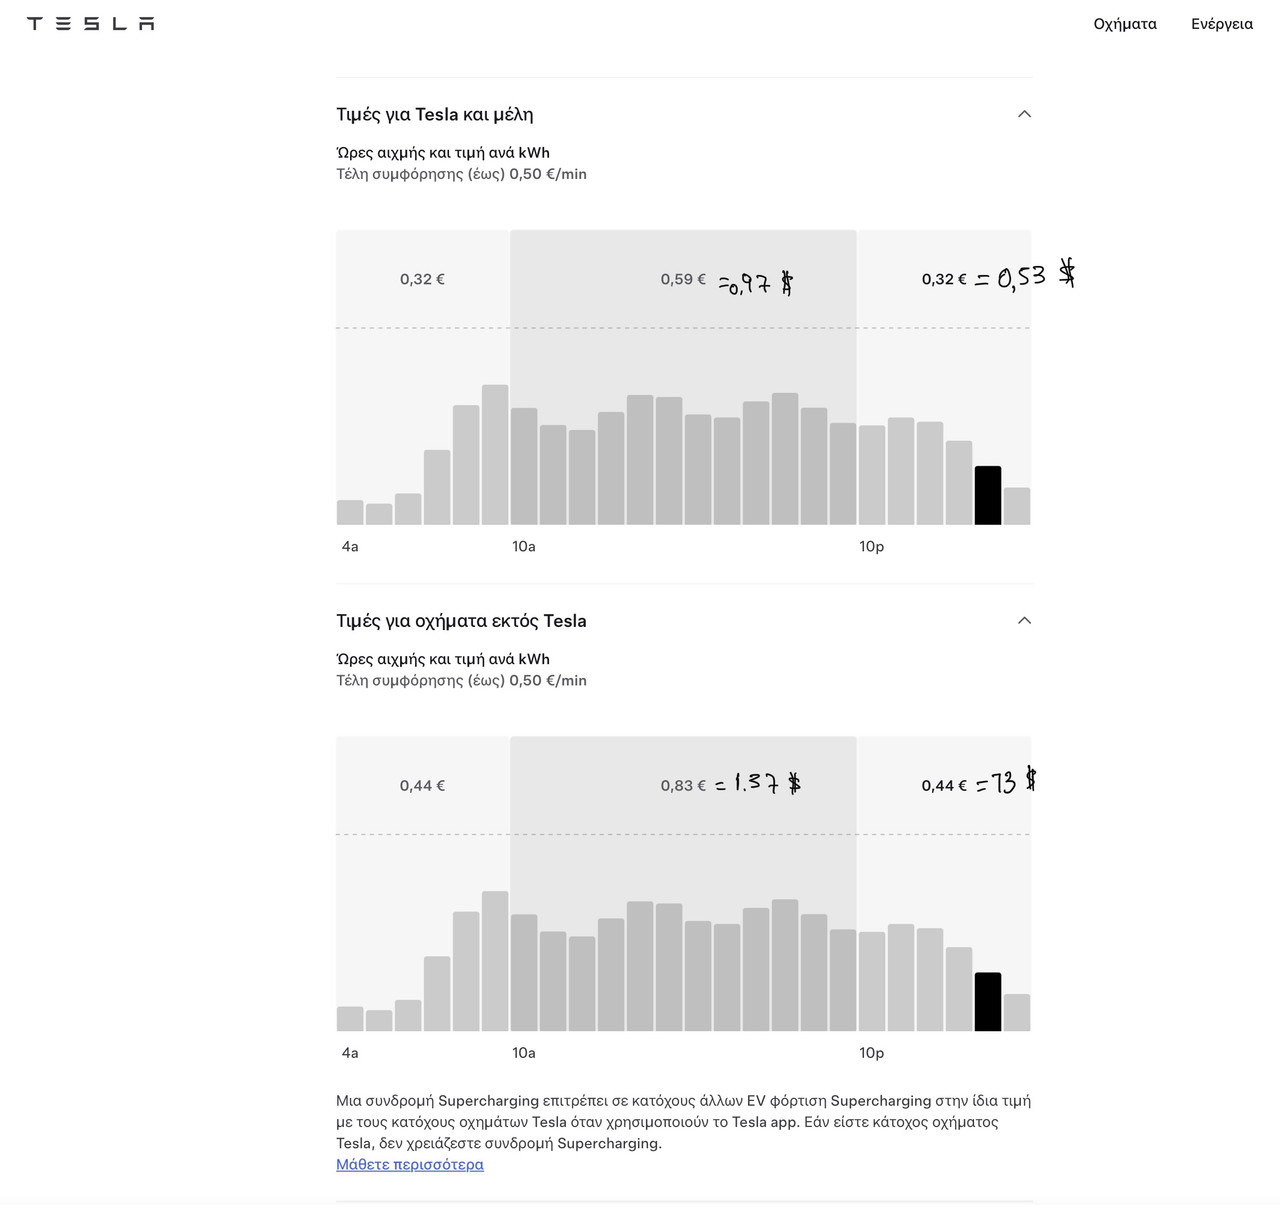Click Ώρες αιχμής subtitle in the Tesla members section
1280x1207 pixels.
pyautogui.click(x=443, y=153)
